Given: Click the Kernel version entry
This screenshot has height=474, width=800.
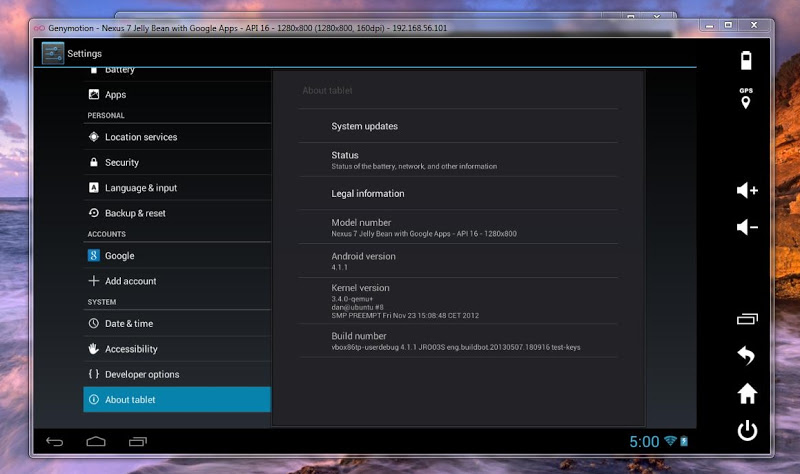Looking at the screenshot, I should (458, 301).
